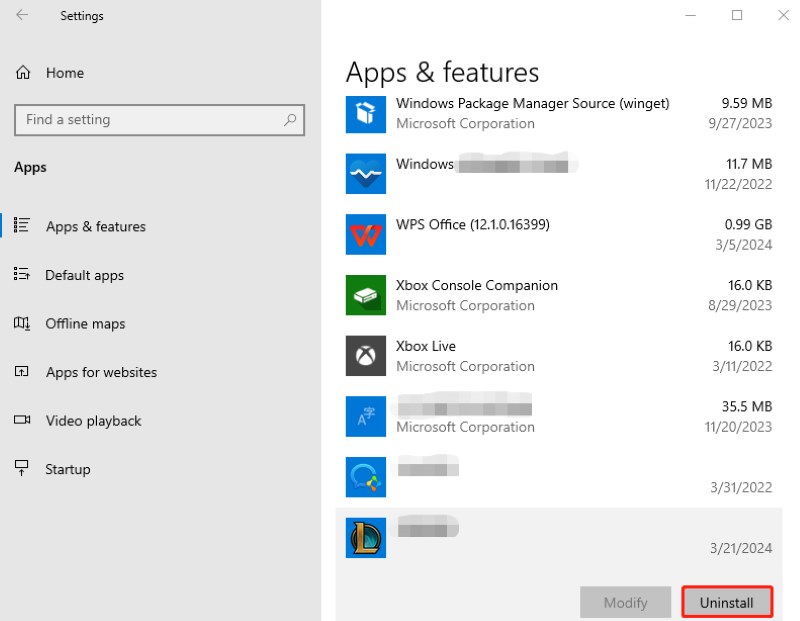Click the Apps & features list icon

(21, 225)
